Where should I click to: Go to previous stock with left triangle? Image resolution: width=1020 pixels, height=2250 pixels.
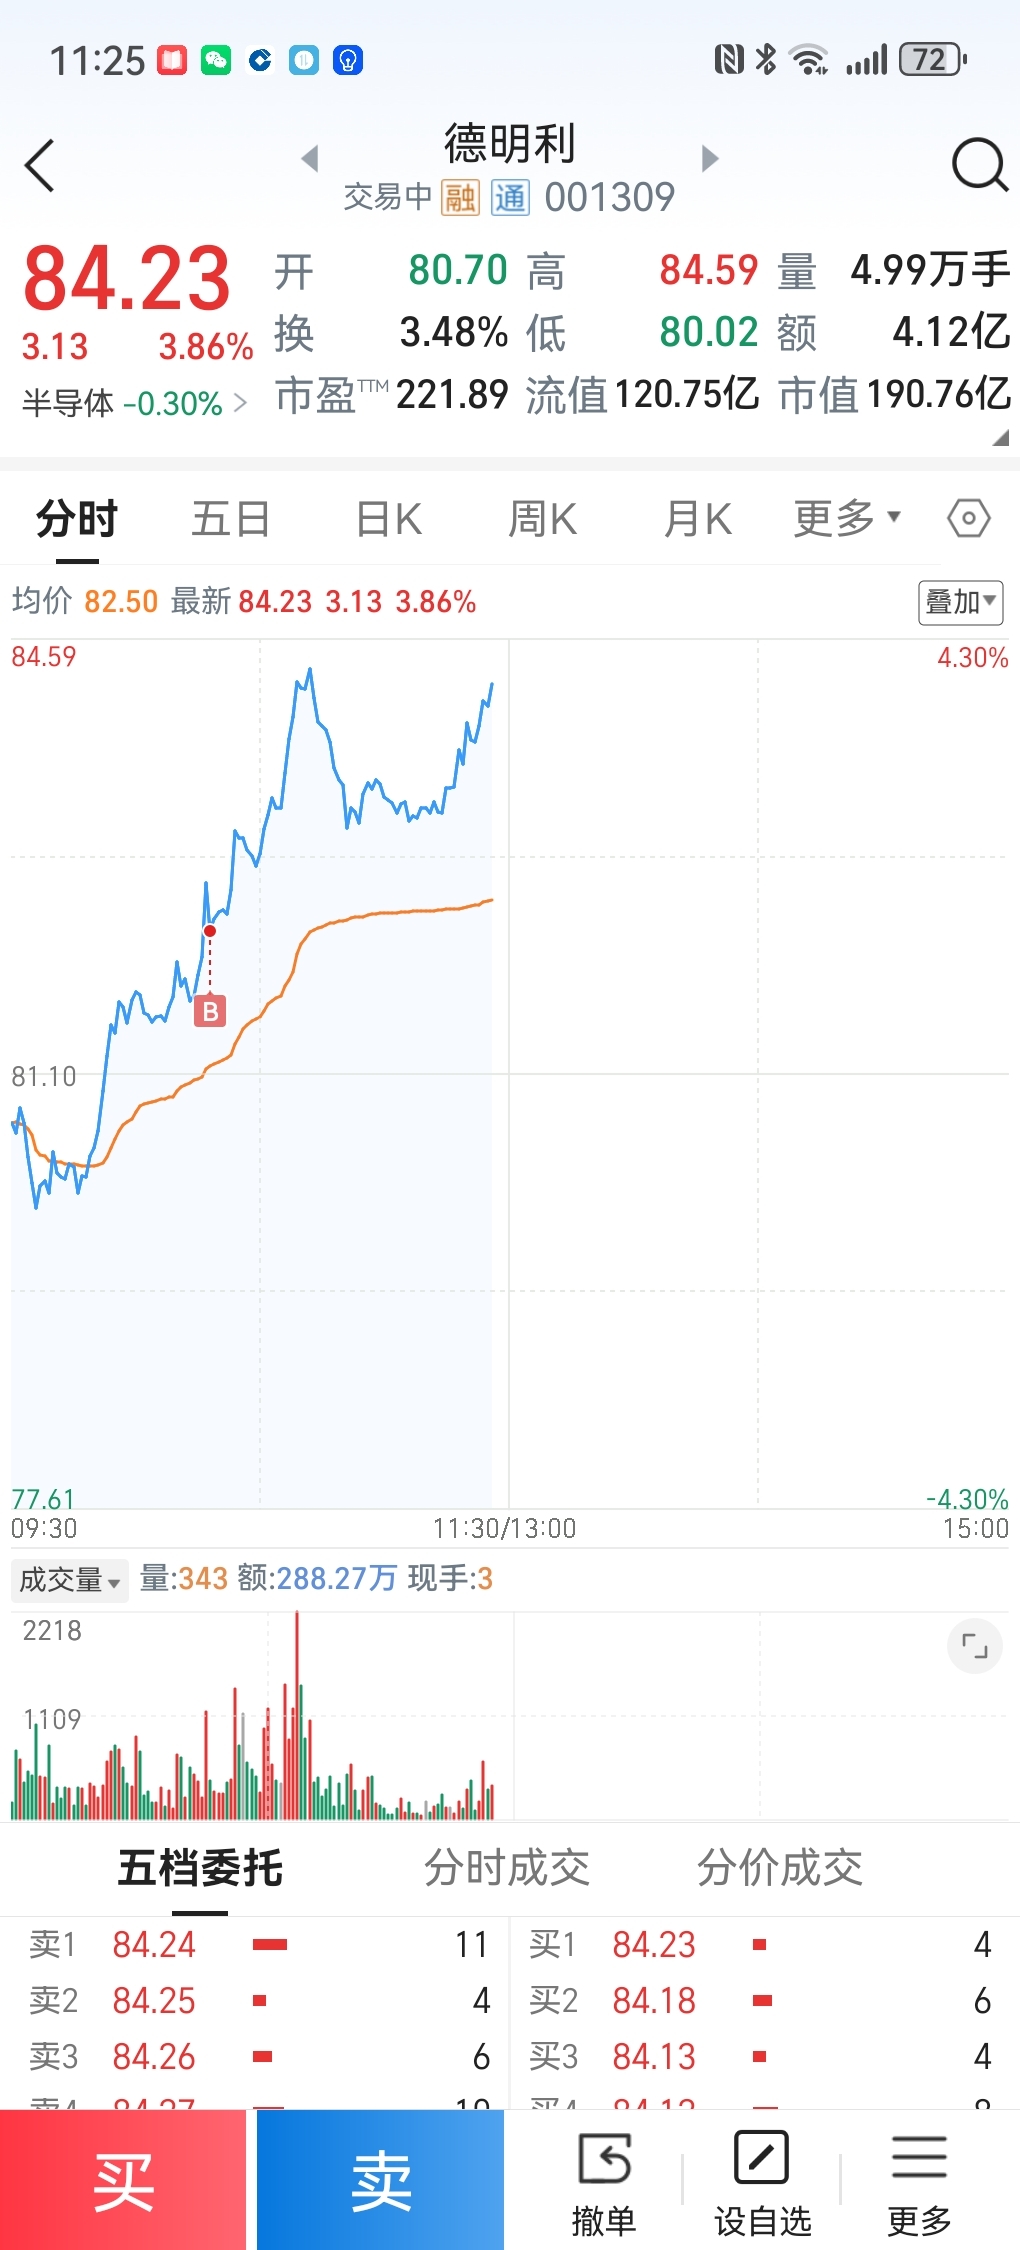coord(310,158)
